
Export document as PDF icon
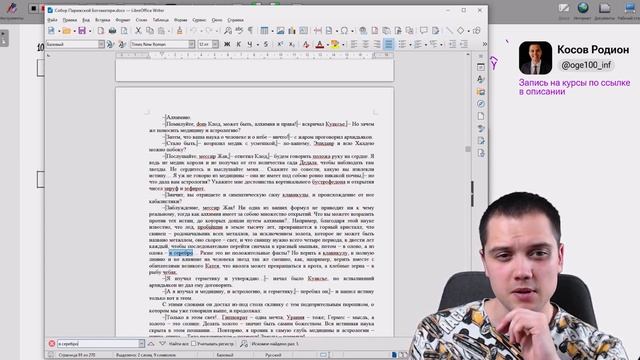[101, 31]
